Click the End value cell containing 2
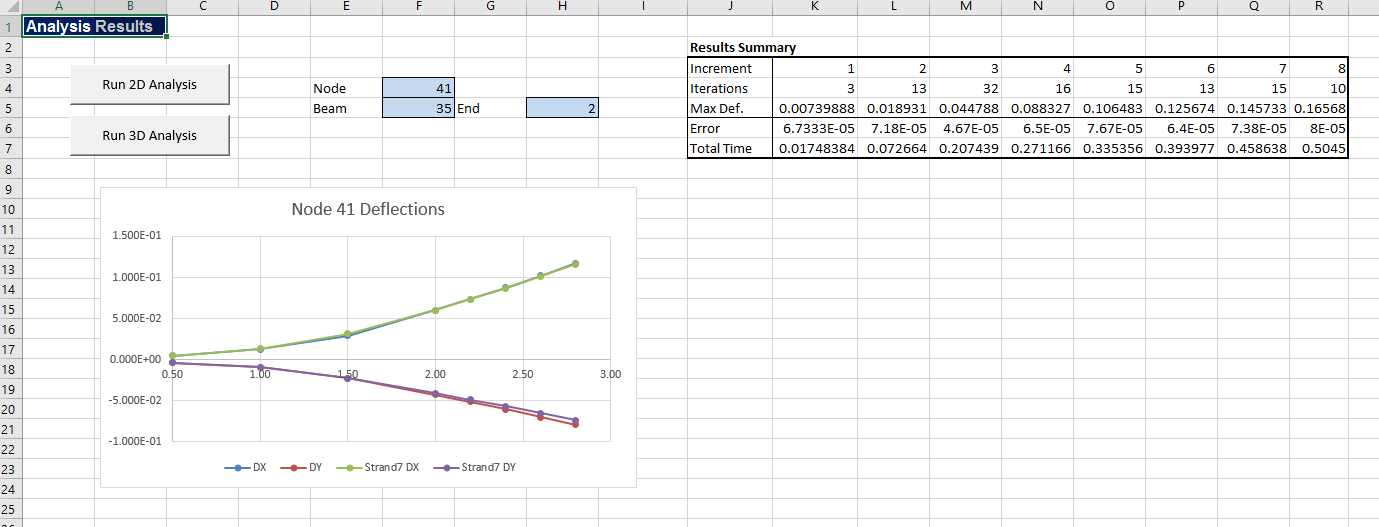 click(x=562, y=108)
